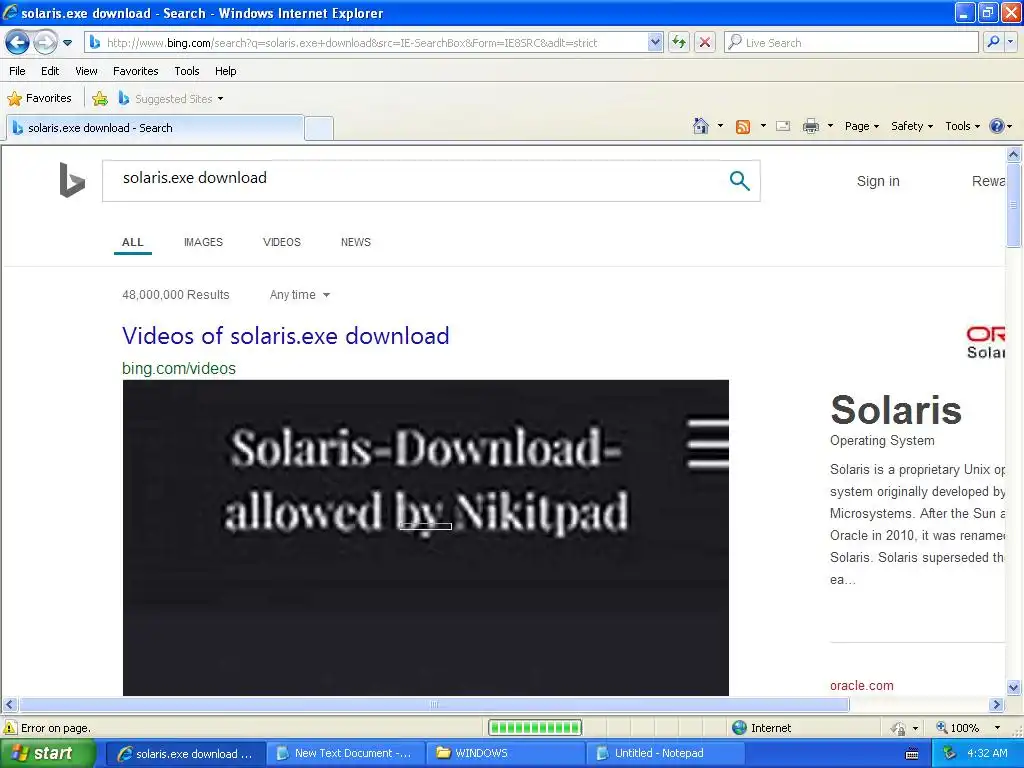Screen dimensions: 1024x768
Task: Expand the Home button dropdown arrow
Action: (x=720, y=126)
